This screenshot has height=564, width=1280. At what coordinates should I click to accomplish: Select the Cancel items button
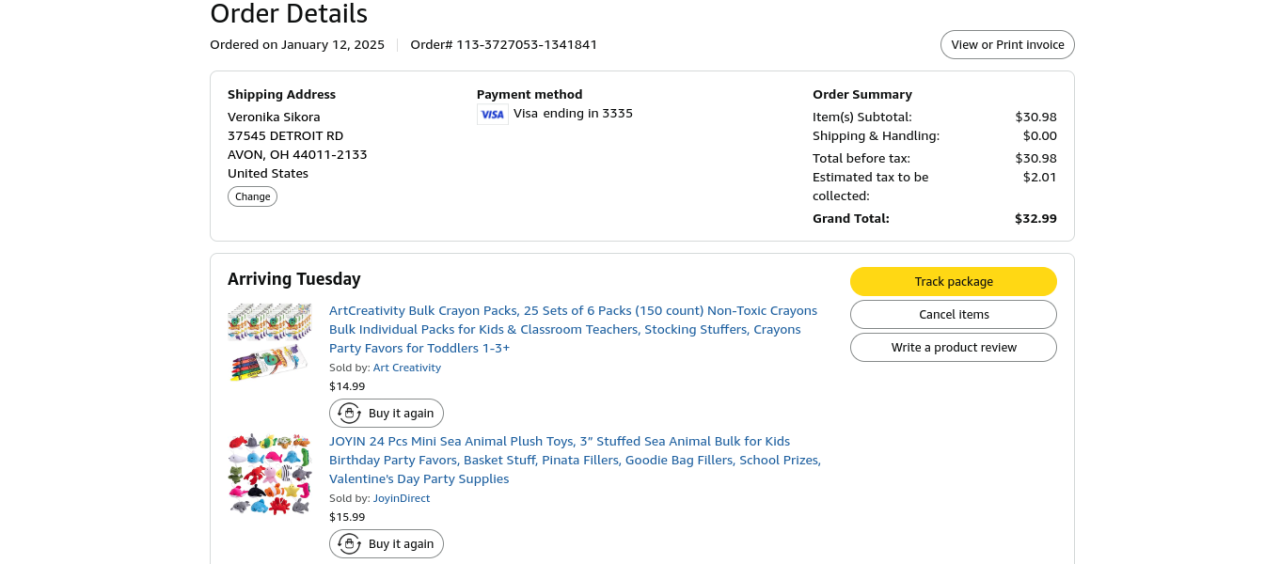point(953,315)
